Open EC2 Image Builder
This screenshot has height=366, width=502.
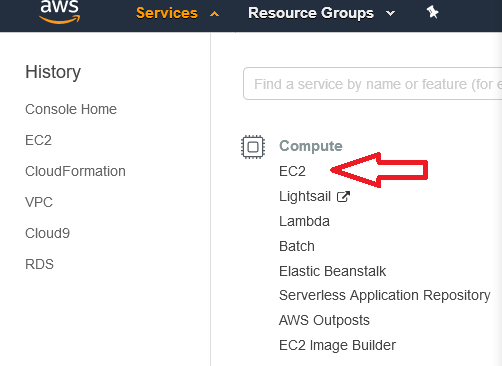[337, 345]
